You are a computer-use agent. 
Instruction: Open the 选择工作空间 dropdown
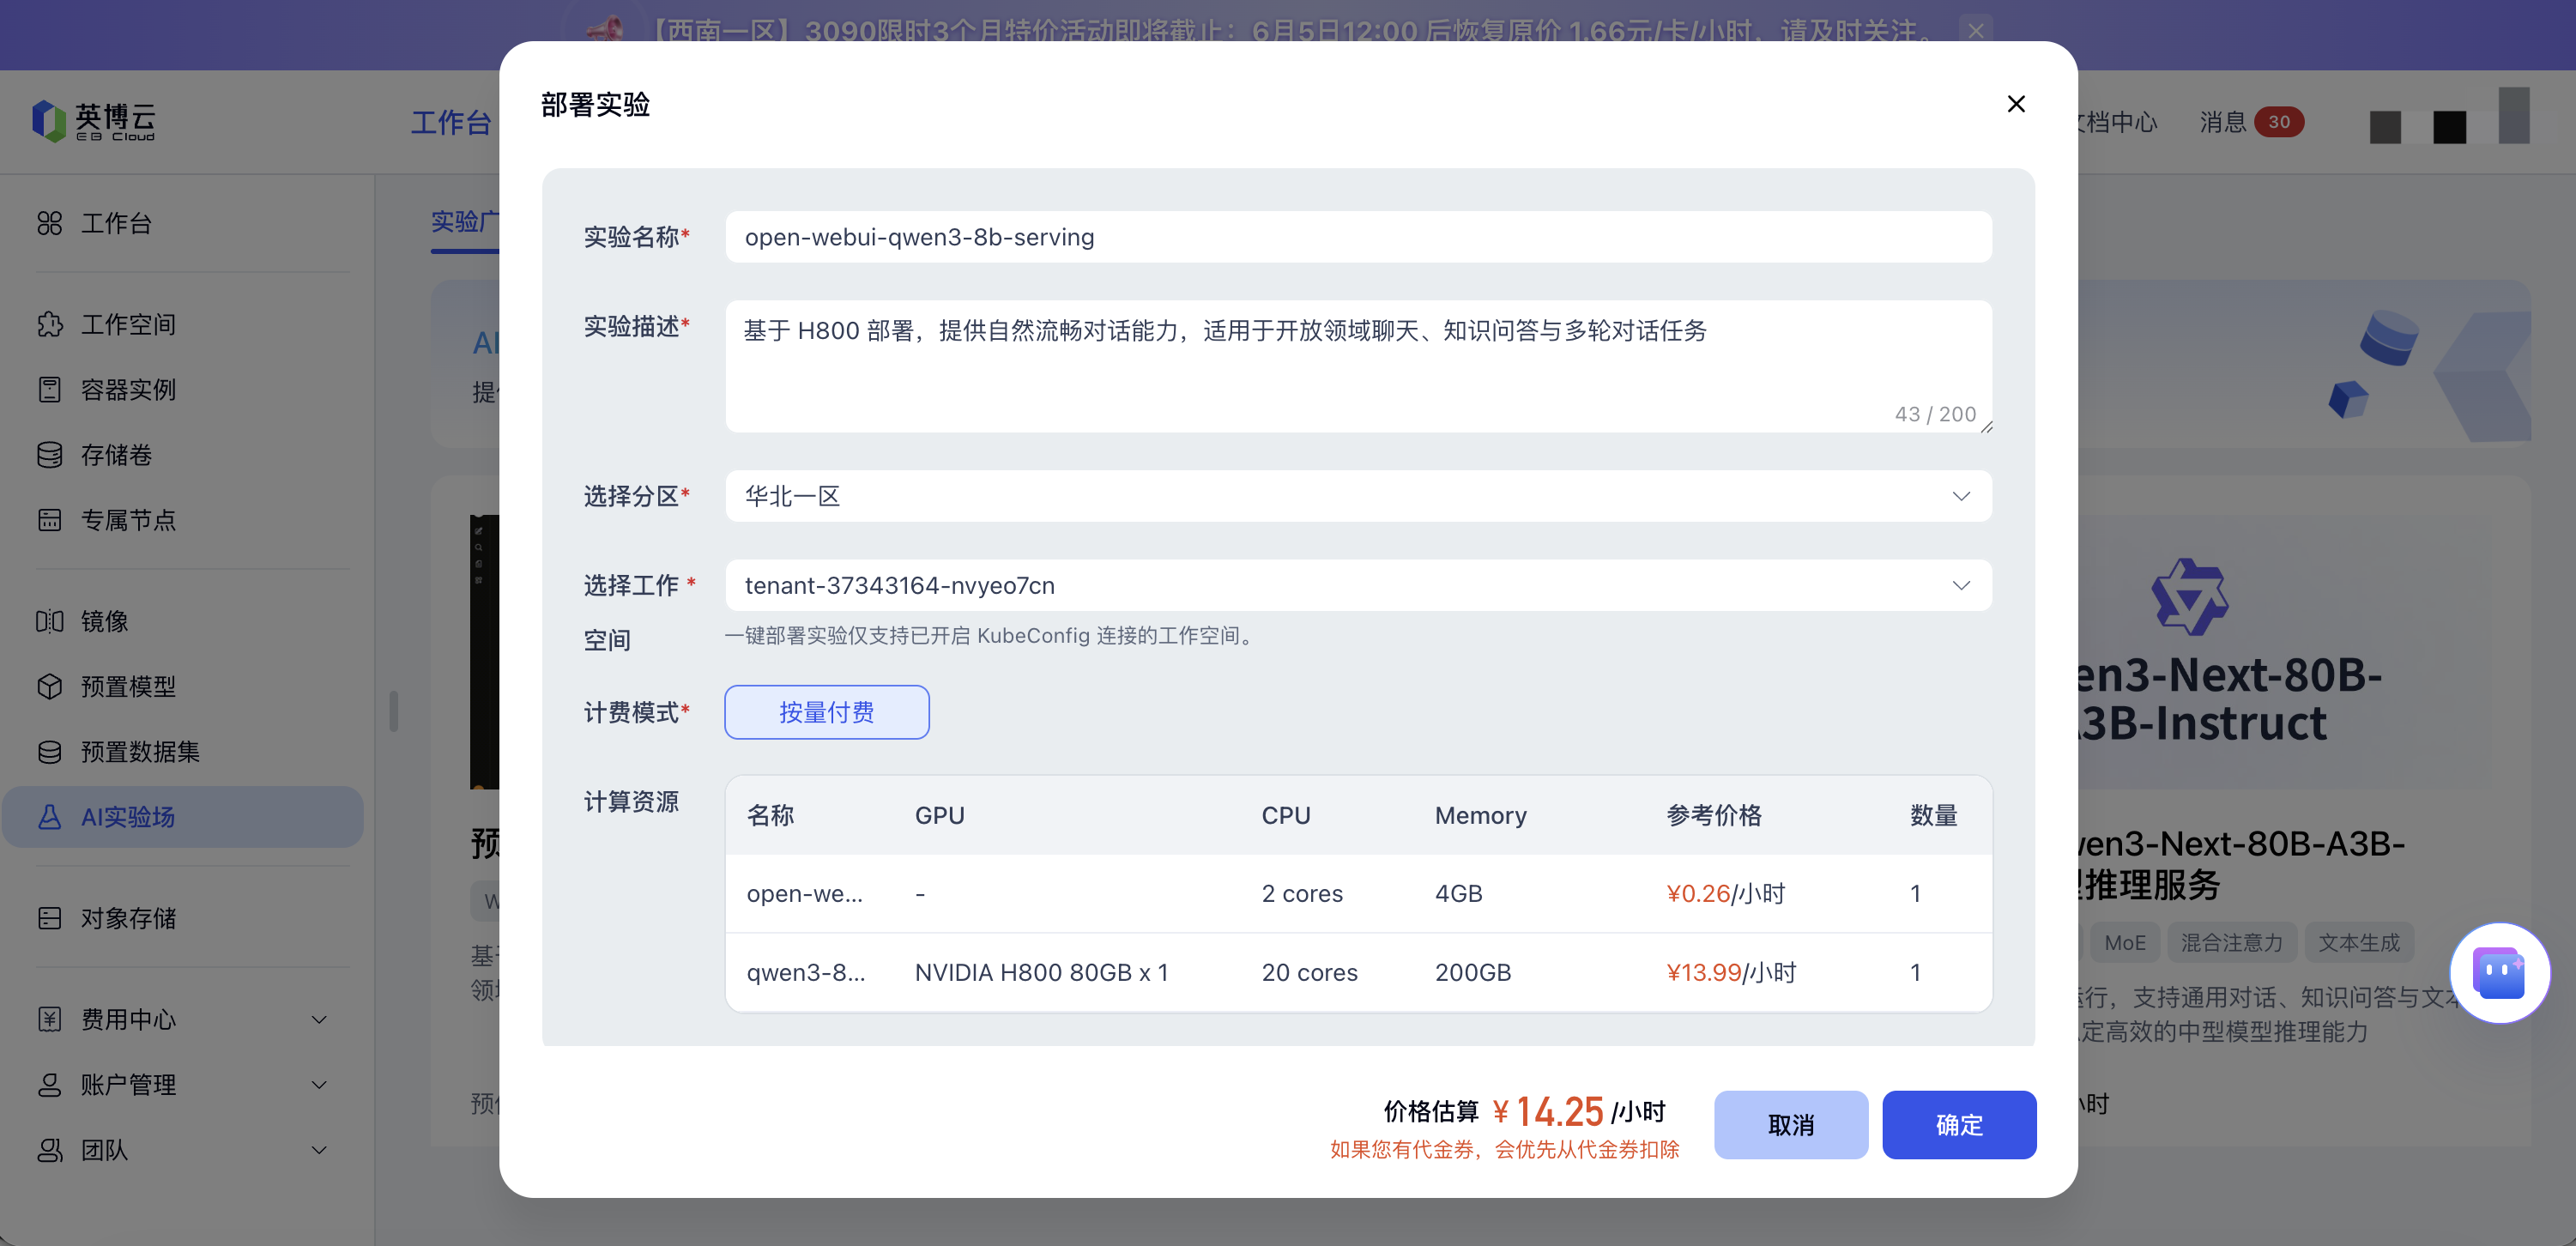1358,585
